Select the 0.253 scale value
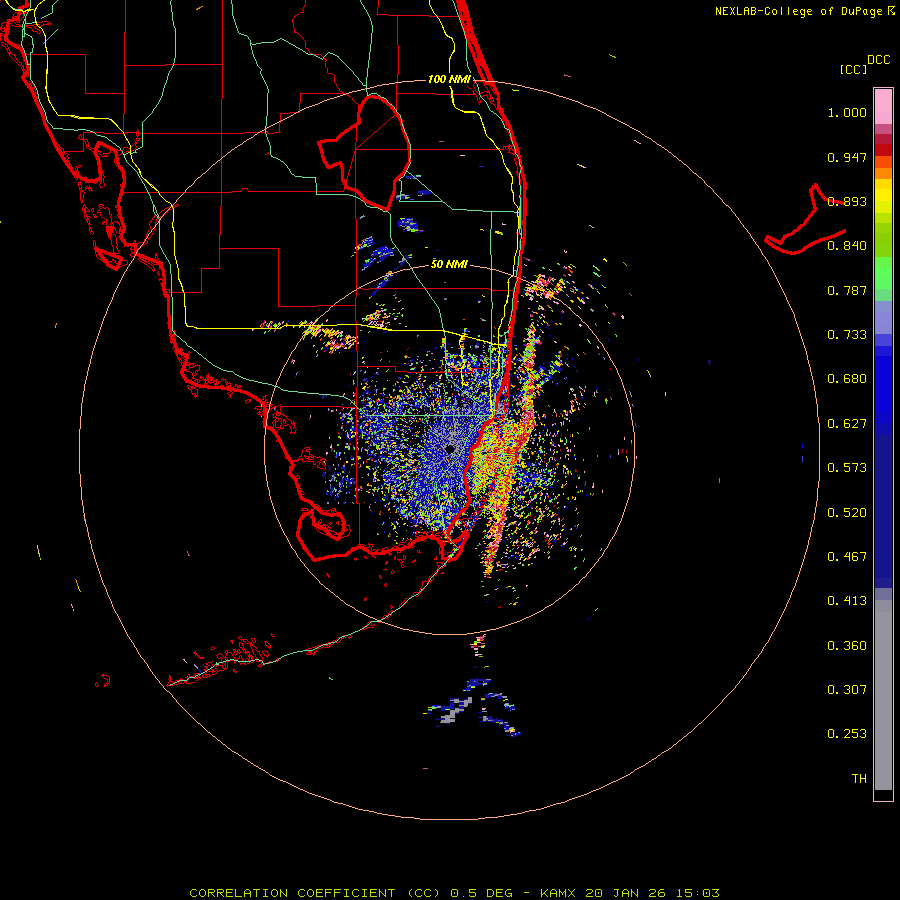The width and height of the screenshot is (900, 900). (x=847, y=734)
